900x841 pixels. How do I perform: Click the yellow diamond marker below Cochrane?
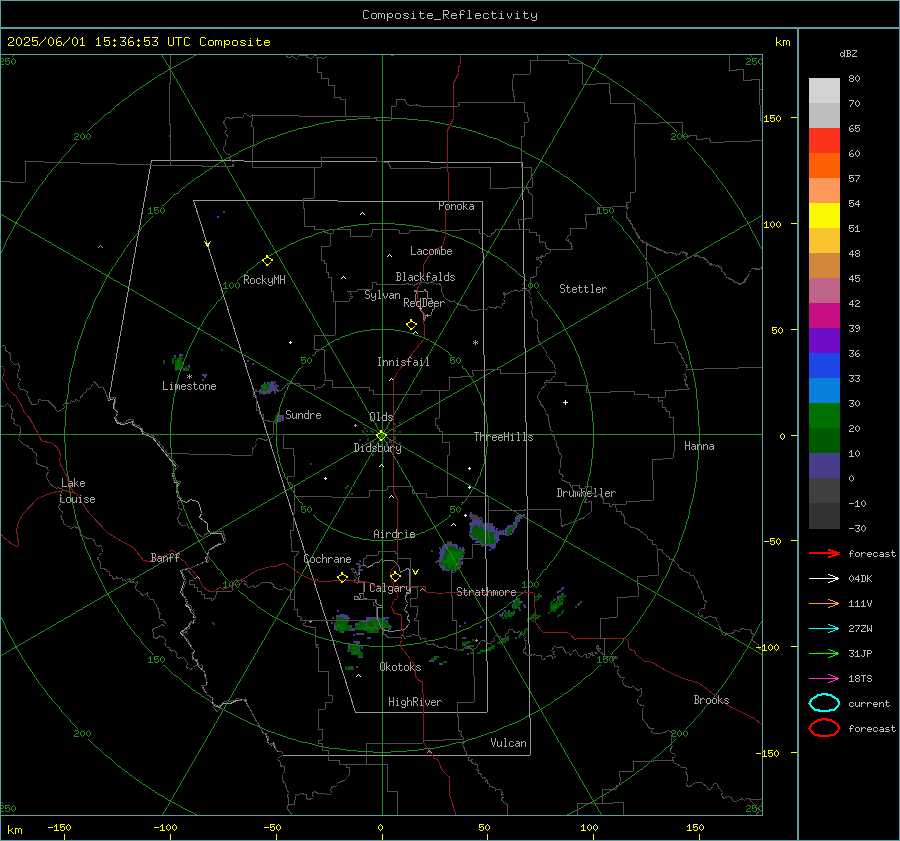(x=343, y=577)
